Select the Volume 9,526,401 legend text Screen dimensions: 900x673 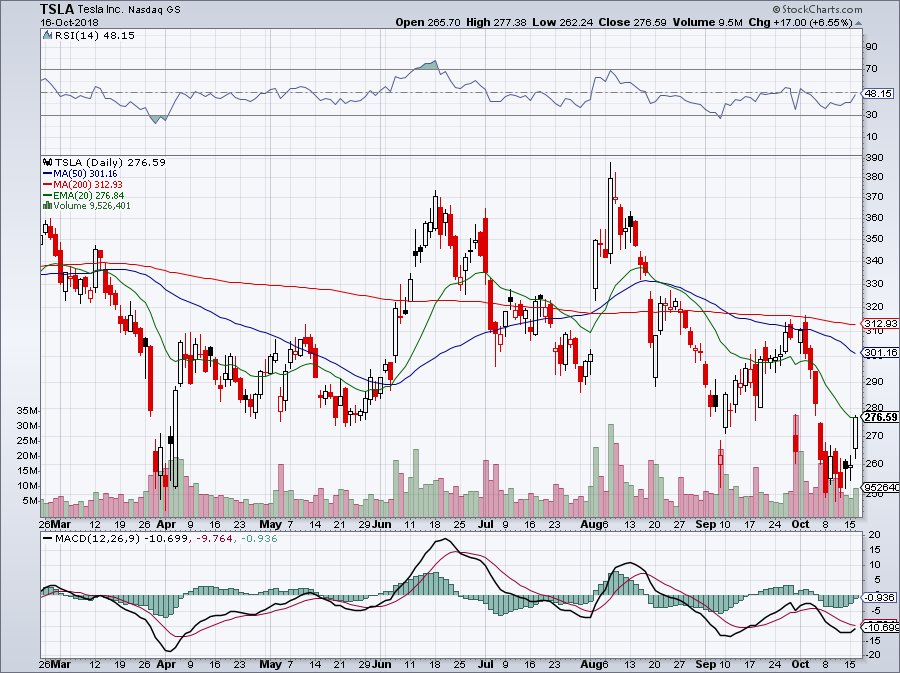[92, 205]
